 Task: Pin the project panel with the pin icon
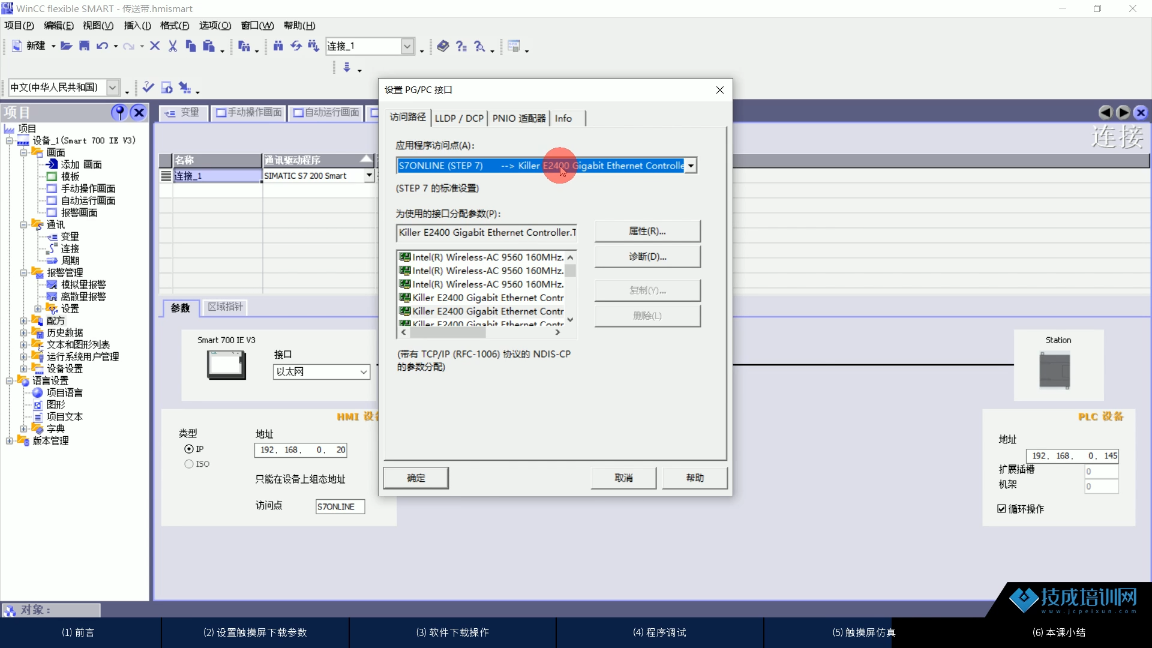tap(118, 112)
